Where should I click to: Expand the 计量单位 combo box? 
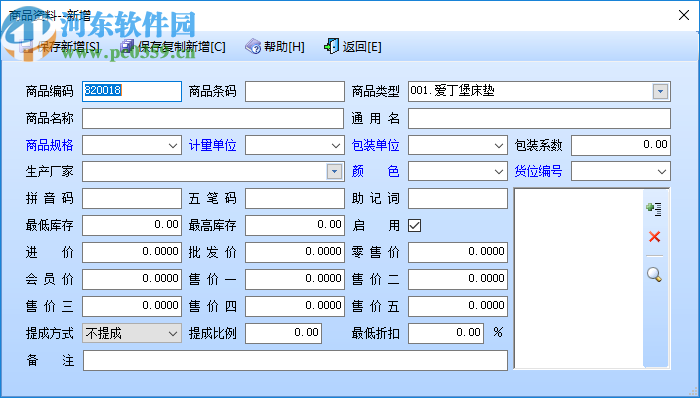(x=336, y=145)
